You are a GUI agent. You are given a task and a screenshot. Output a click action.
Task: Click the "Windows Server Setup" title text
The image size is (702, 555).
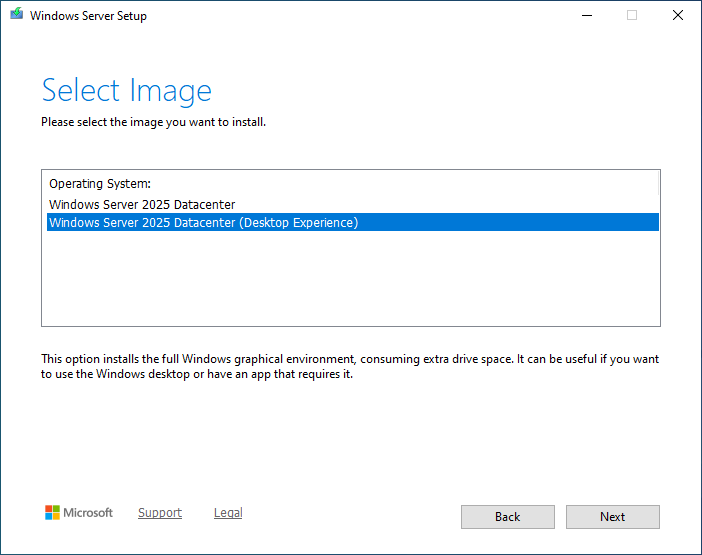point(88,16)
